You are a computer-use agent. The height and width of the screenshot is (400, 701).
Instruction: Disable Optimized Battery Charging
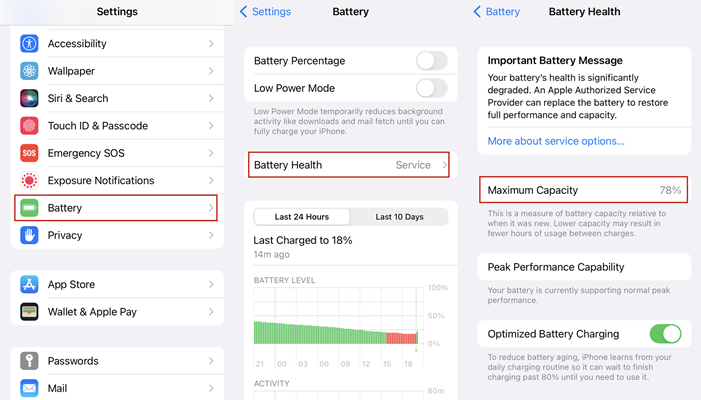pos(665,334)
